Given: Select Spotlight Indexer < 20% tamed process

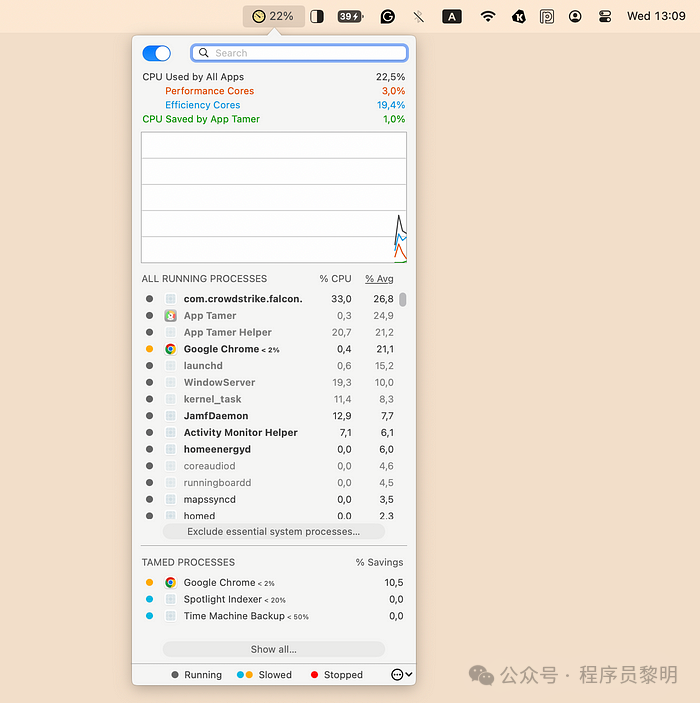Looking at the screenshot, I should (273, 599).
